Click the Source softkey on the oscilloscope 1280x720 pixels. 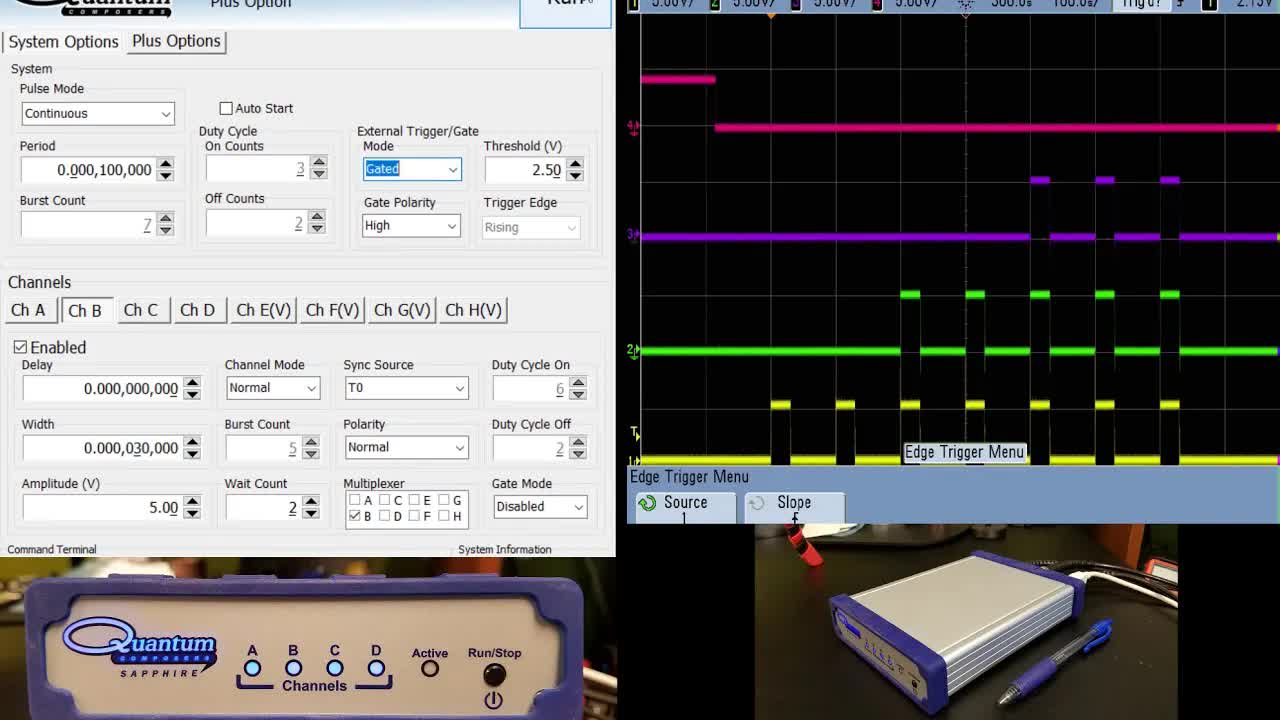pyautogui.click(x=685, y=507)
